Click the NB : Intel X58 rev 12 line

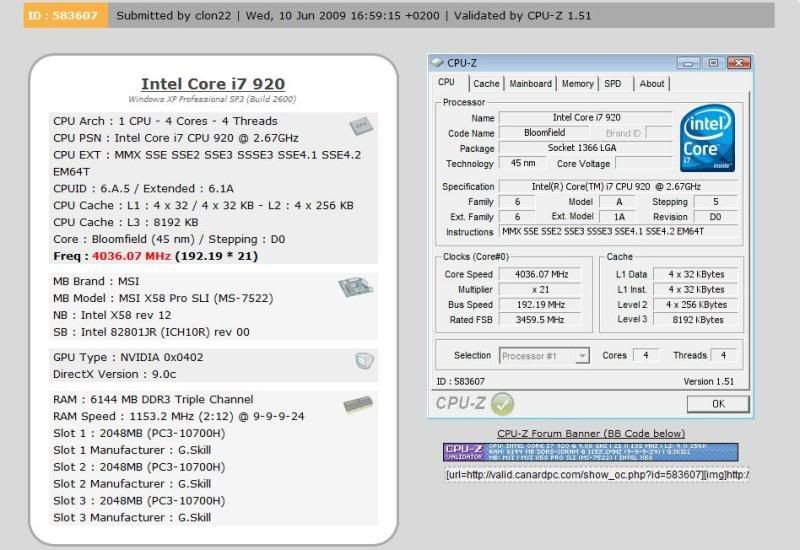[x=112, y=315]
